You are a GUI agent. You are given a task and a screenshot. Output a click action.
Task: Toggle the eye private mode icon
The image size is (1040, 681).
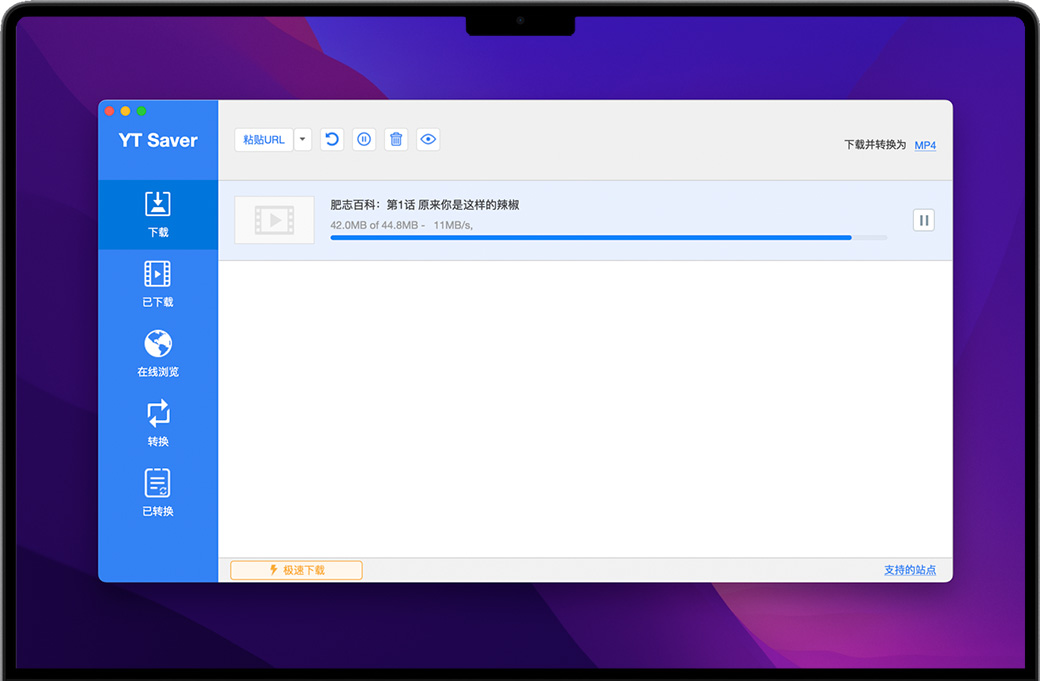pyautogui.click(x=428, y=140)
